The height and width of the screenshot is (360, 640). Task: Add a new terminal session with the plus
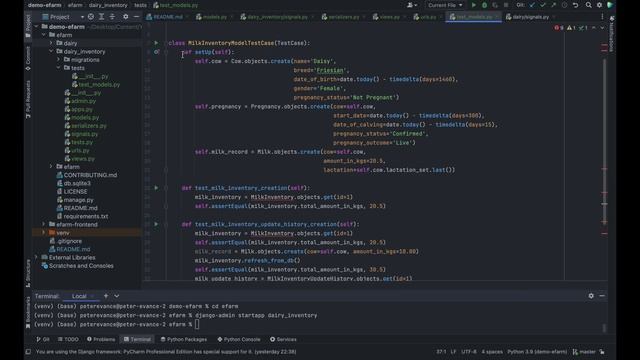[106, 296]
